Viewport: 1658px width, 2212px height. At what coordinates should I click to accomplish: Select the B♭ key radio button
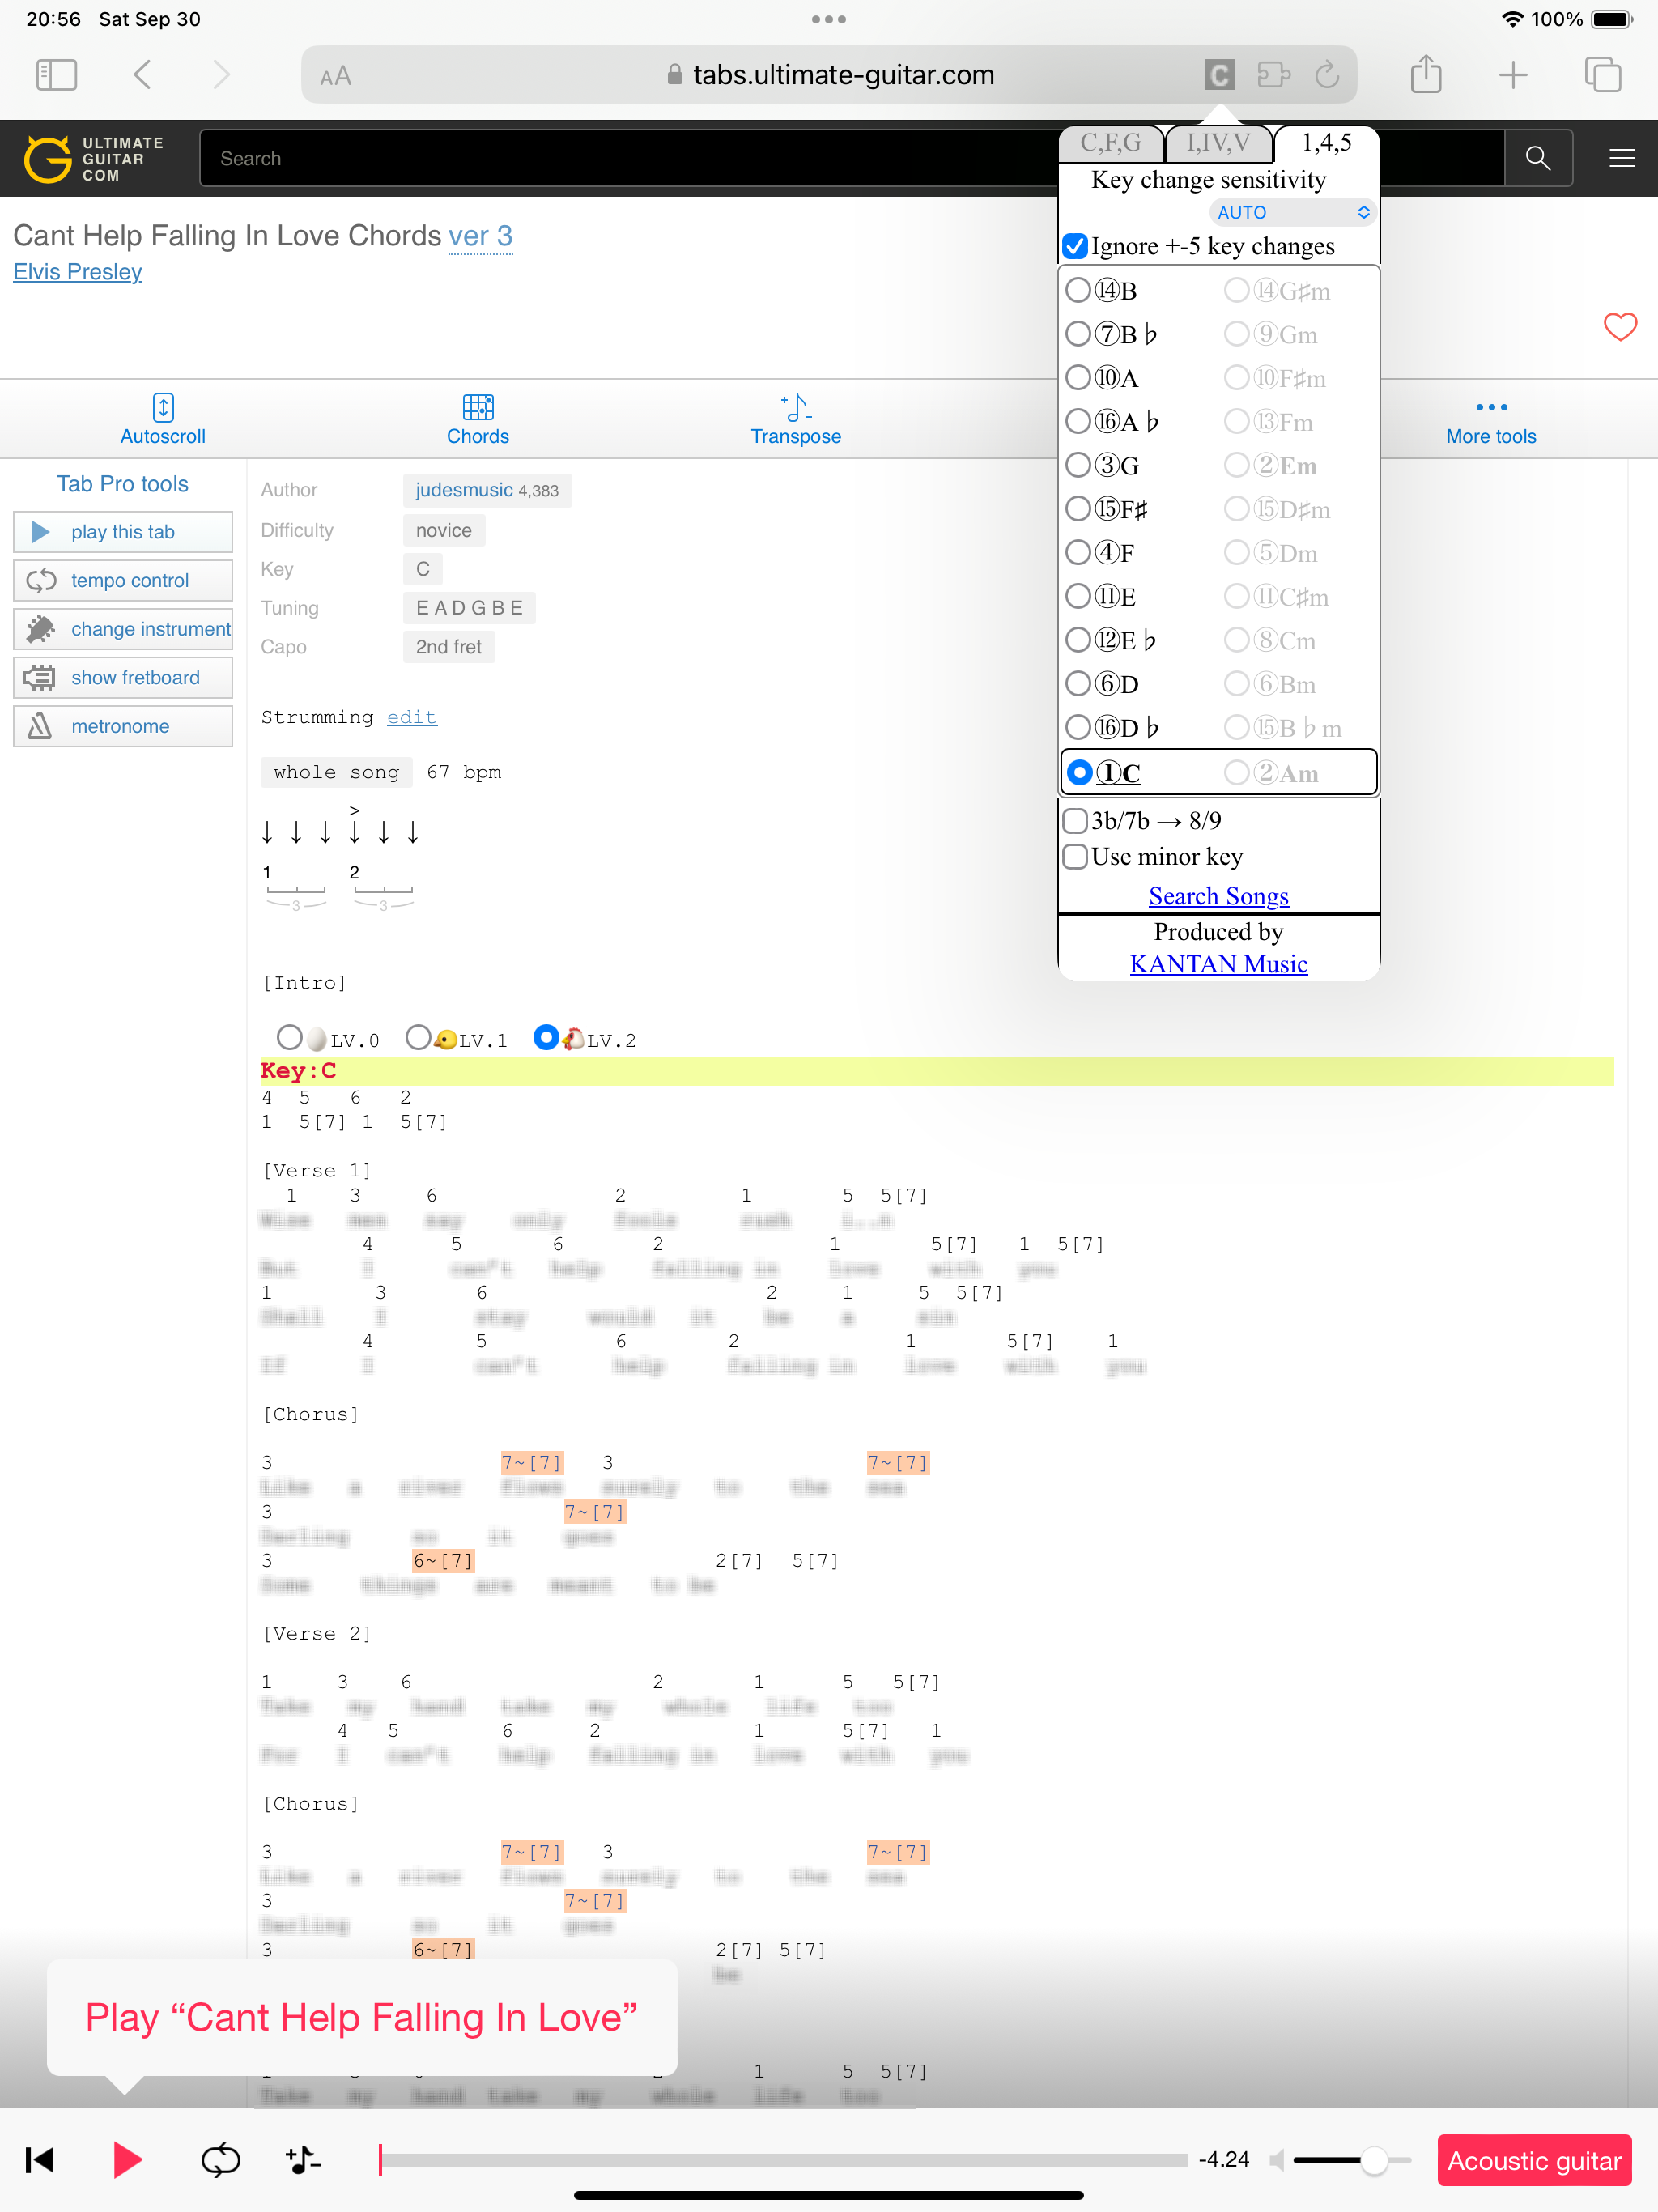[1078, 333]
